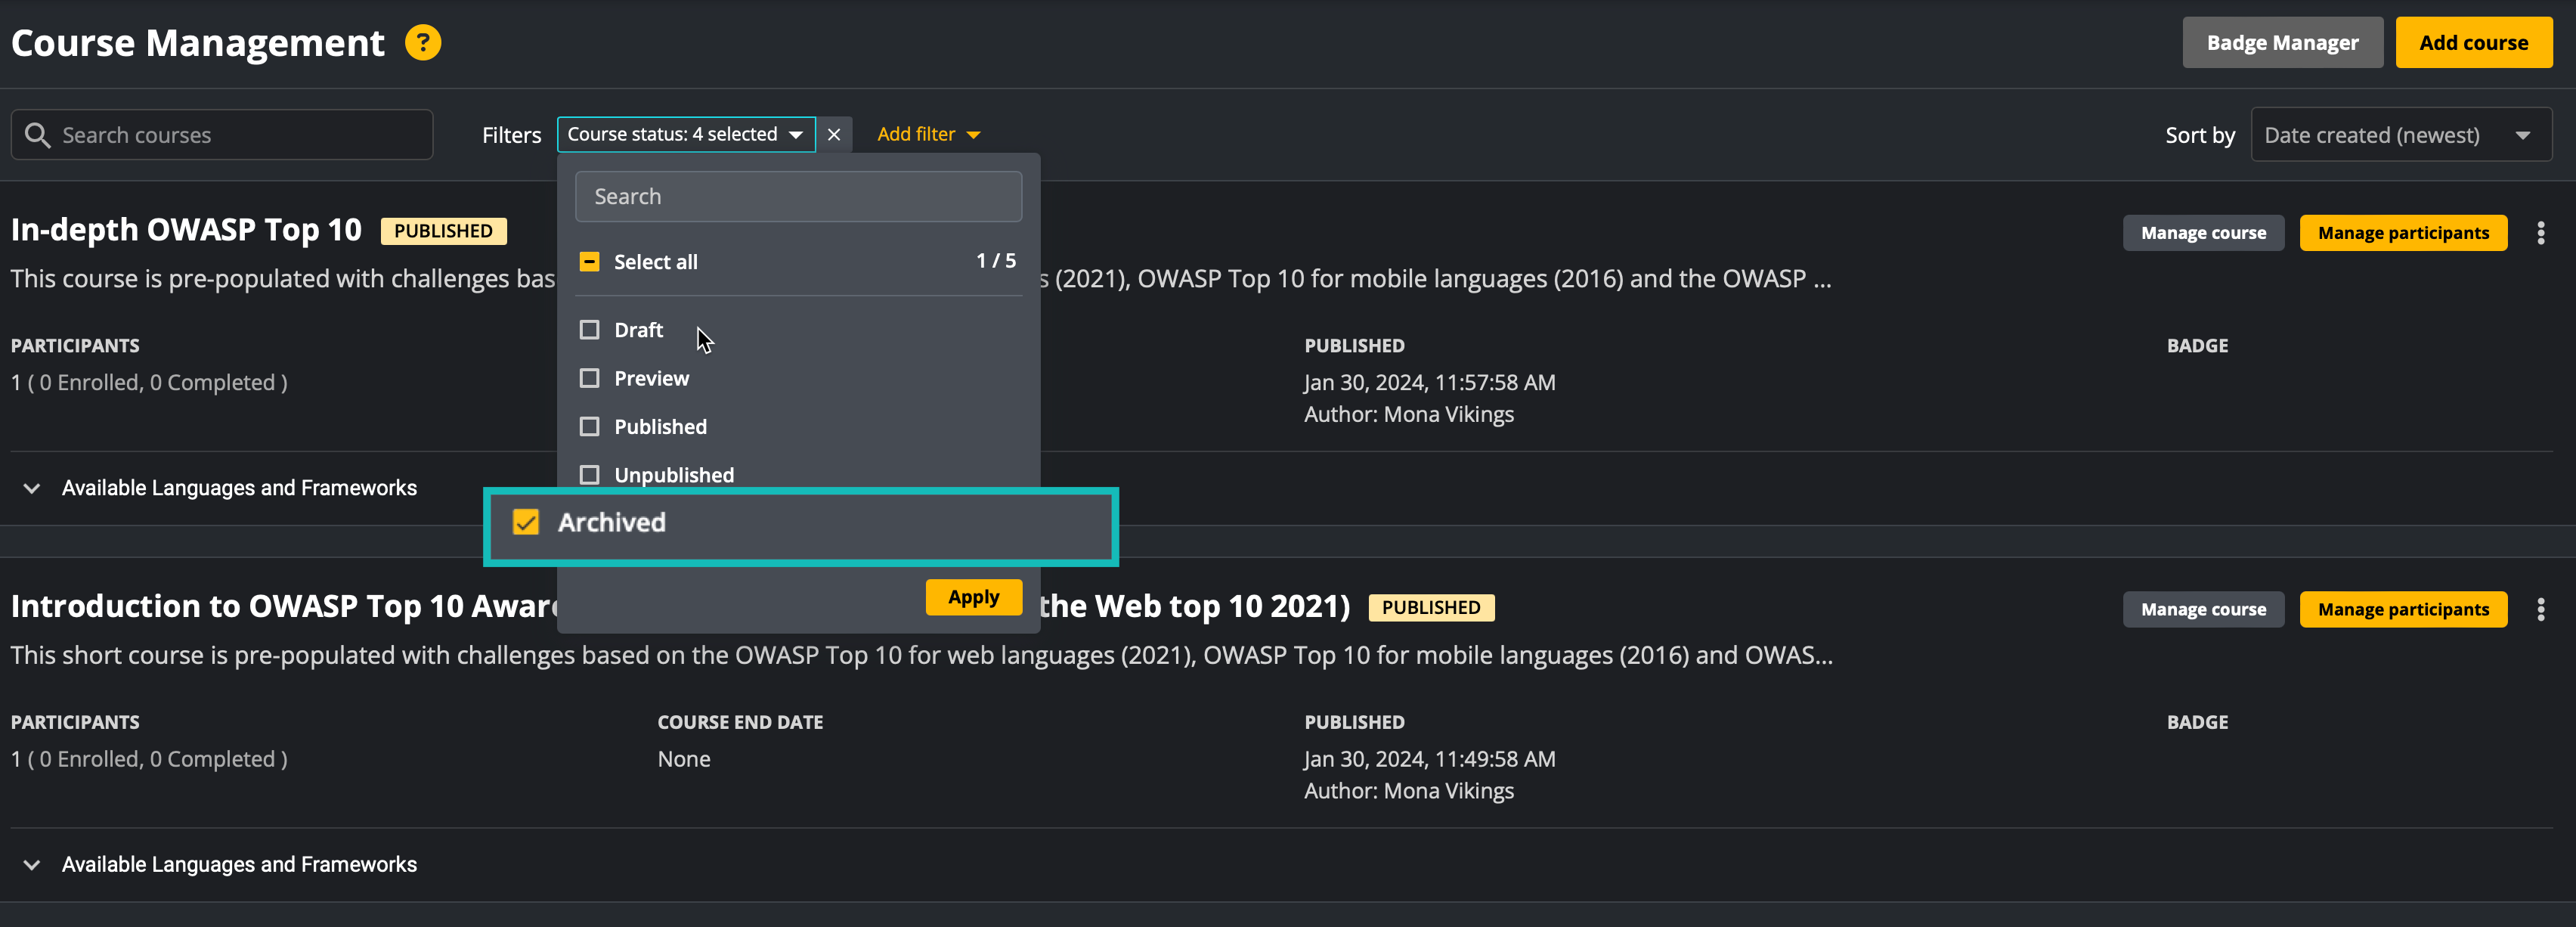Manage course for In-depth OWASP Top 10
Viewport: 2576px width, 927px height.
click(x=2203, y=233)
